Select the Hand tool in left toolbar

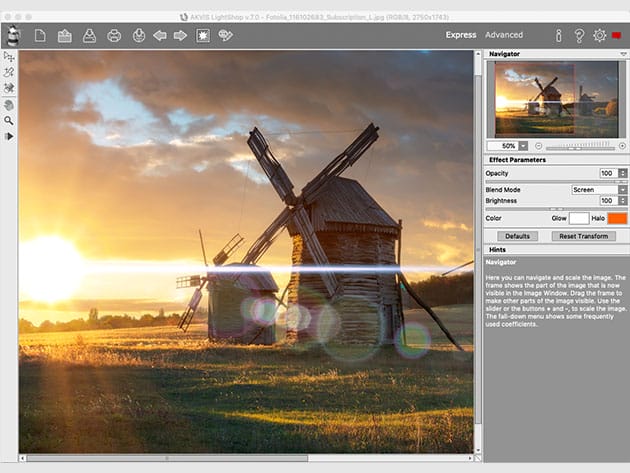coord(9,104)
